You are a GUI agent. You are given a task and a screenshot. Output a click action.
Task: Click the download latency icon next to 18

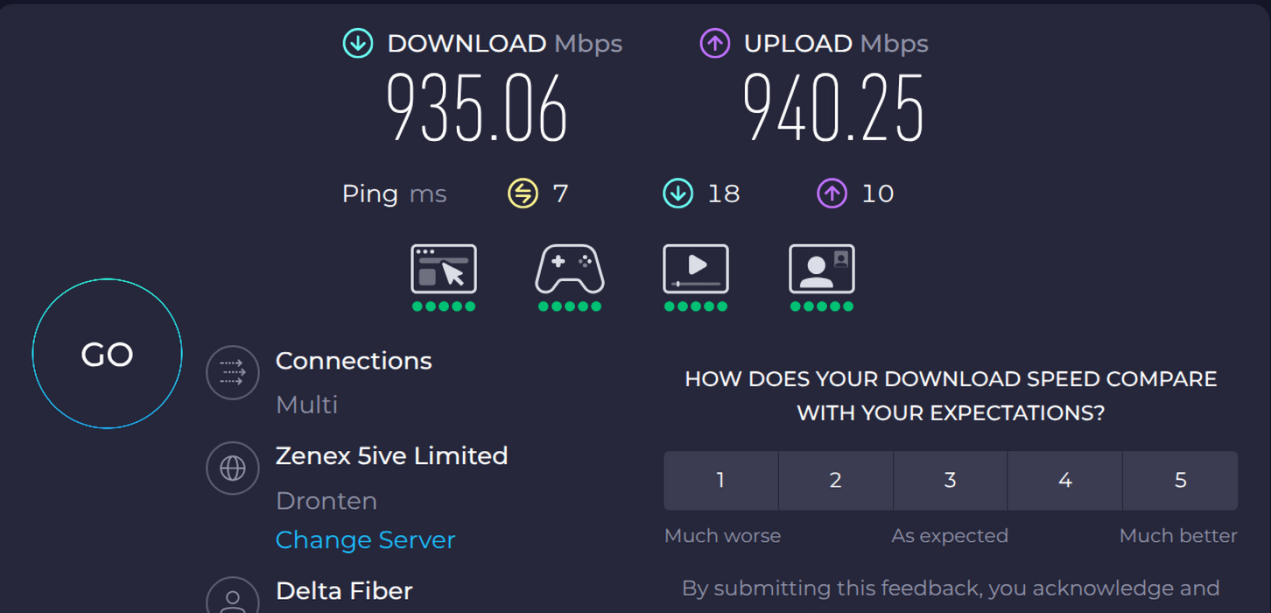678,193
